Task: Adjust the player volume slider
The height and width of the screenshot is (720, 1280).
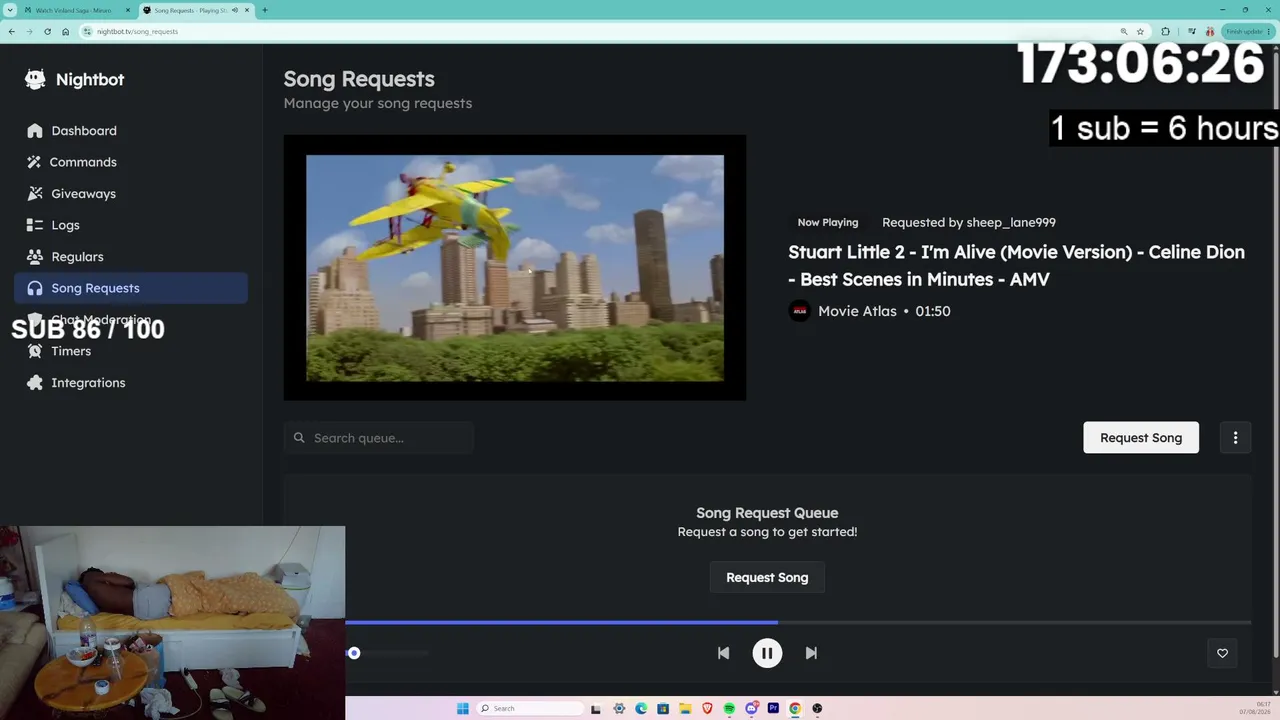Action: [388, 653]
